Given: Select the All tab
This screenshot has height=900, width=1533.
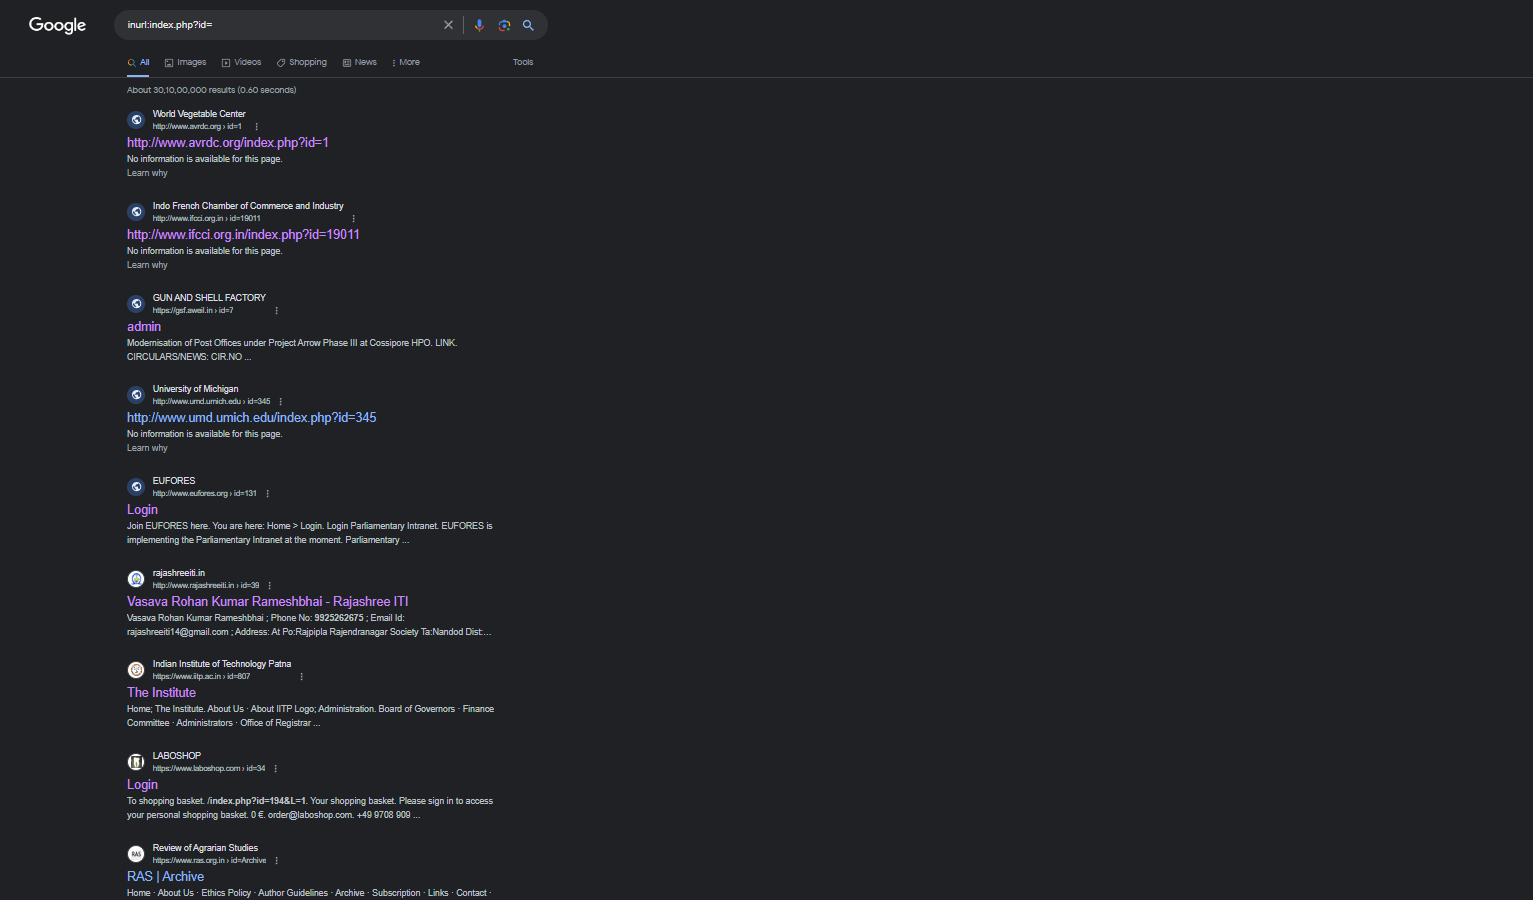Looking at the screenshot, I should click(139, 62).
